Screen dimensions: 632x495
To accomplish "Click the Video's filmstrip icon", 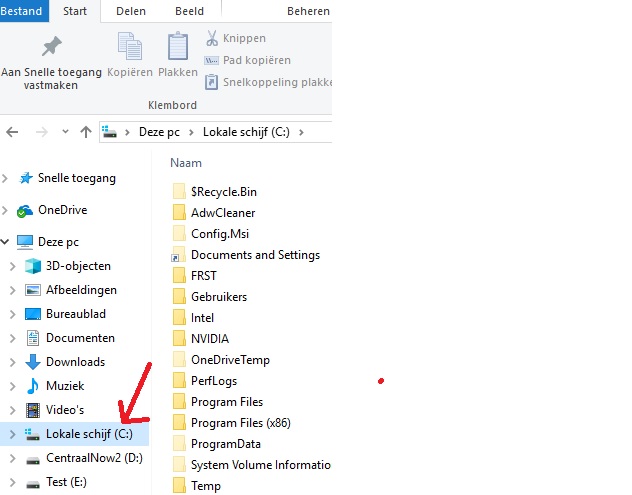I will click(x=33, y=410).
